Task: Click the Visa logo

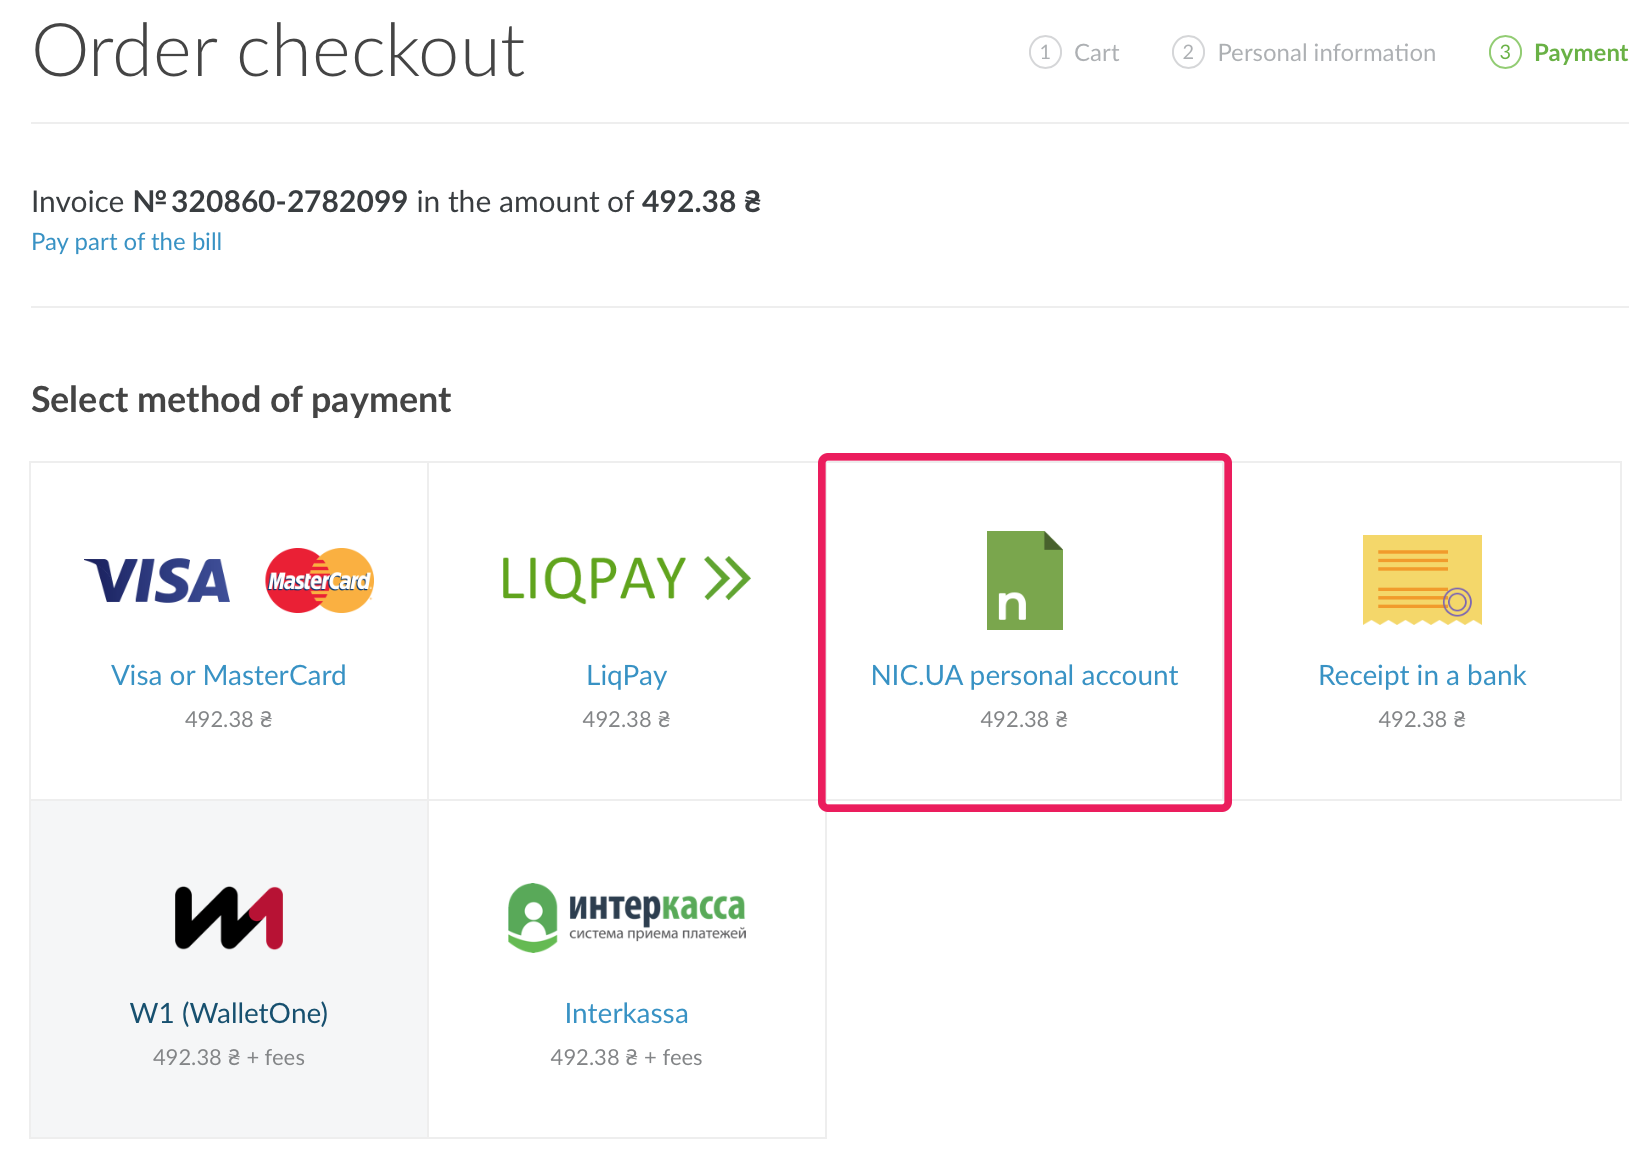Action: click(x=158, y=581)
